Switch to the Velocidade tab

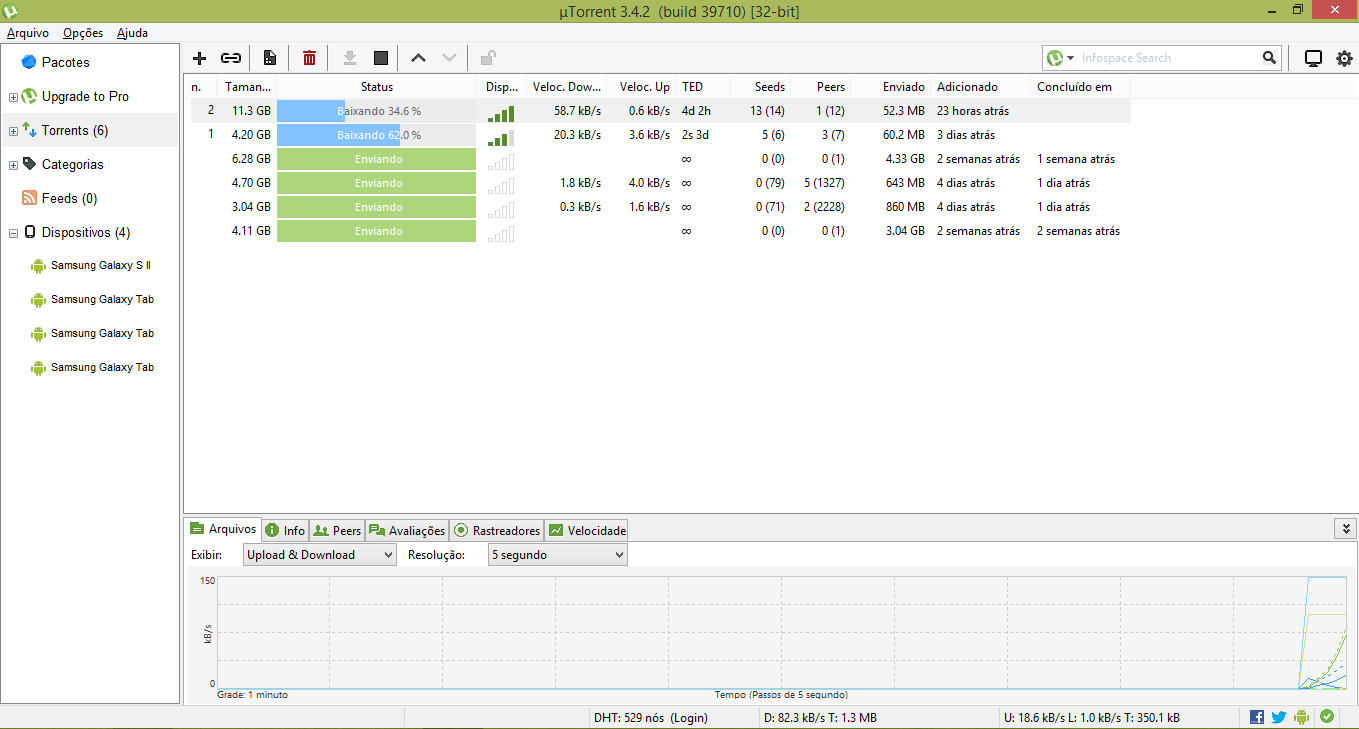point(587,530)
